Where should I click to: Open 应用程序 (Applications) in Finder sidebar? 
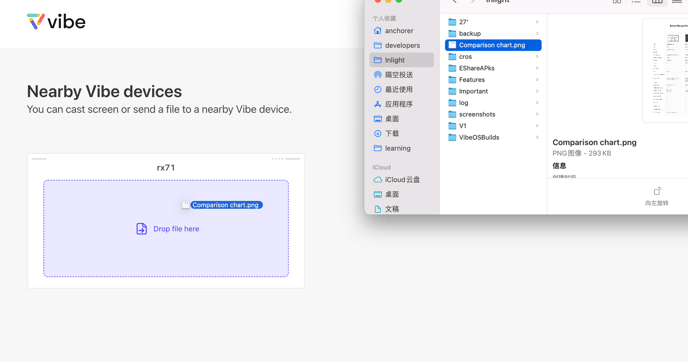click(x=401, y=104)
